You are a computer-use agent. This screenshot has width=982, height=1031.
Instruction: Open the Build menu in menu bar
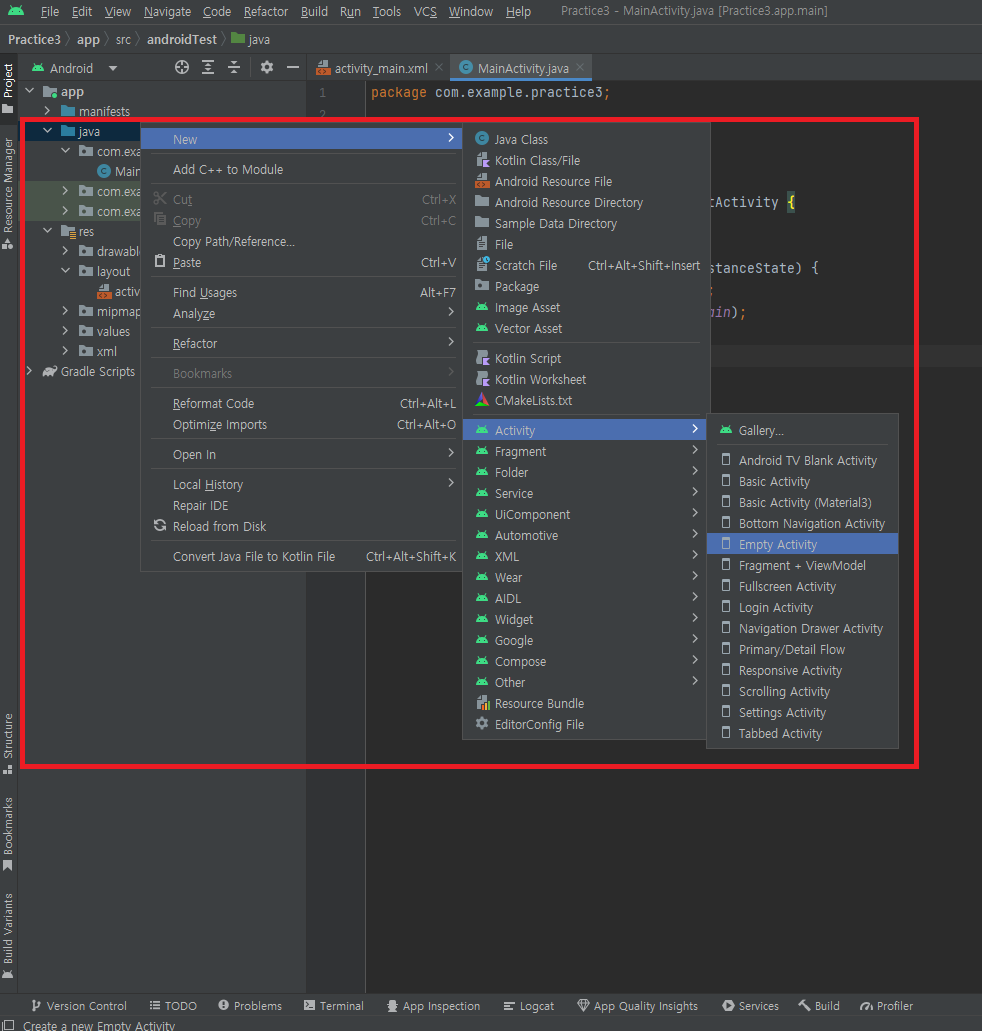point(314,11)
